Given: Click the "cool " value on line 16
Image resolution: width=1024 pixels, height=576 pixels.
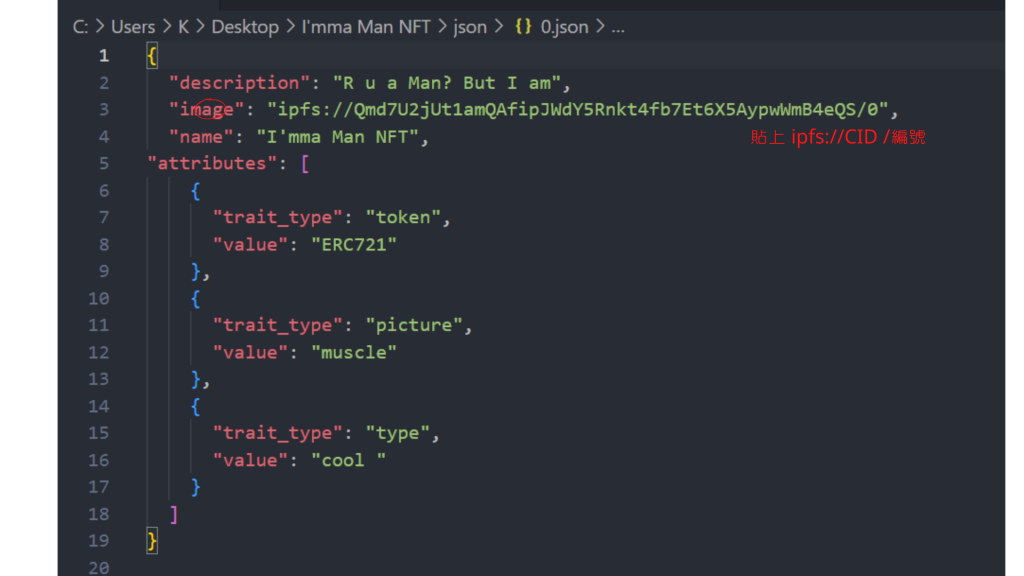Looking at the screenshot, I should pos(349,460).
